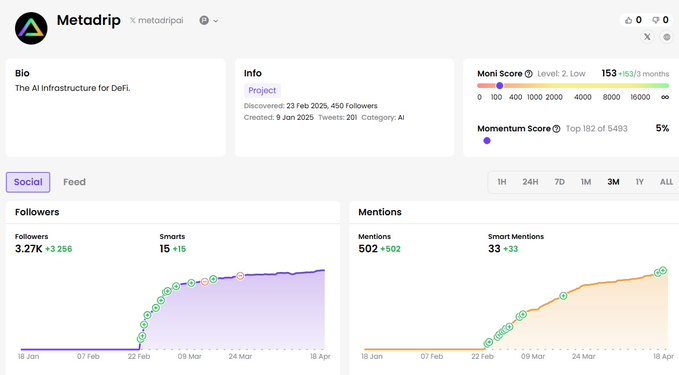This screenshot has height=375, width=679.
Task: Open the X profile icon under votes
Action: [647, 37]
